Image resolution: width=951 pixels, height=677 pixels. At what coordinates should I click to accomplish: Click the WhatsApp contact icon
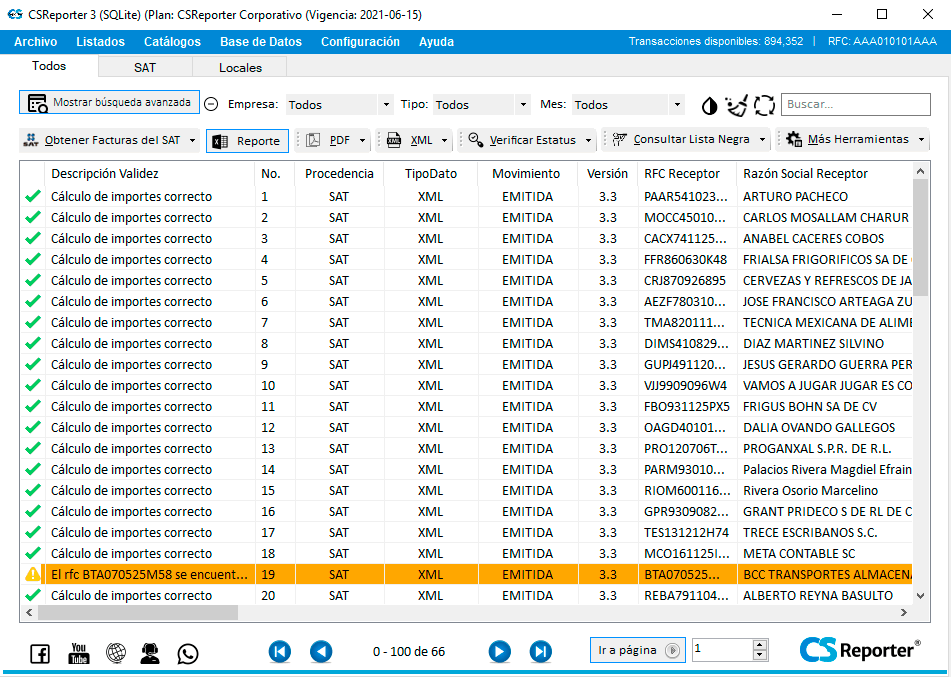tap(188, 653)
